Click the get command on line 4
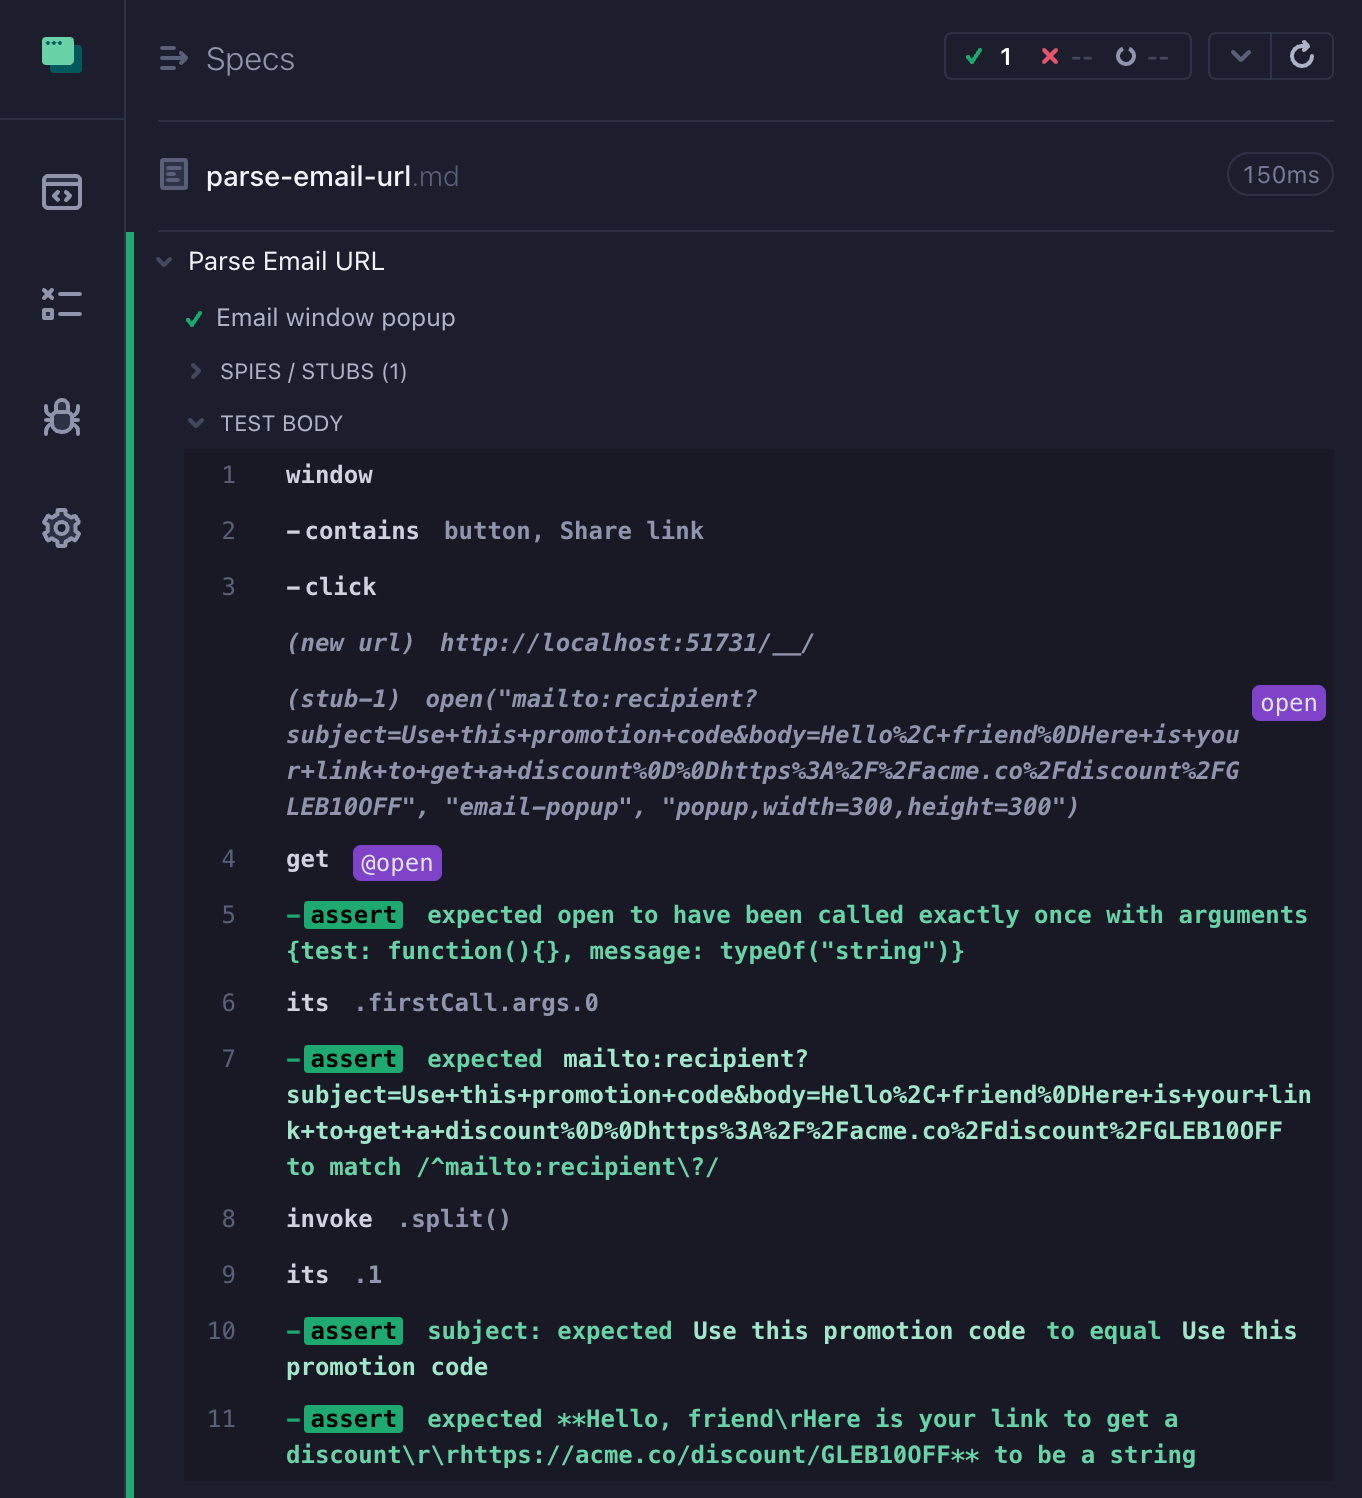The height and width of the screenshot is (1498, 1362). (758, 860)
